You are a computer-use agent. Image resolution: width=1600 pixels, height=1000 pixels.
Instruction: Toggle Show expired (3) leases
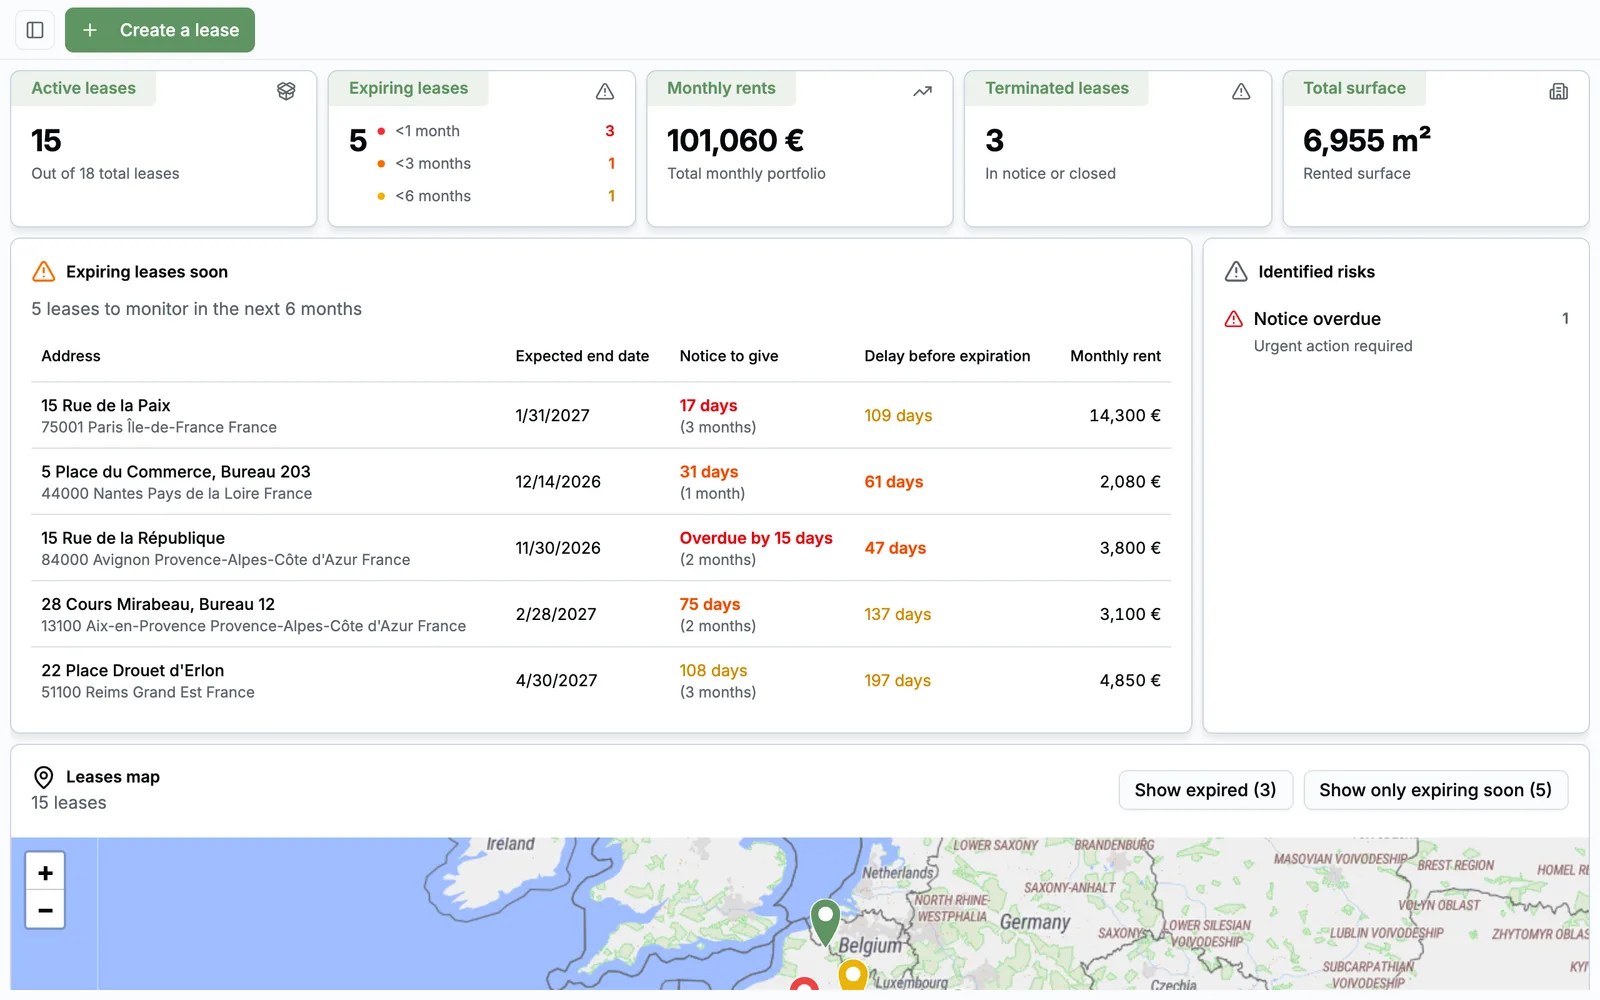tap(1205, 790)
